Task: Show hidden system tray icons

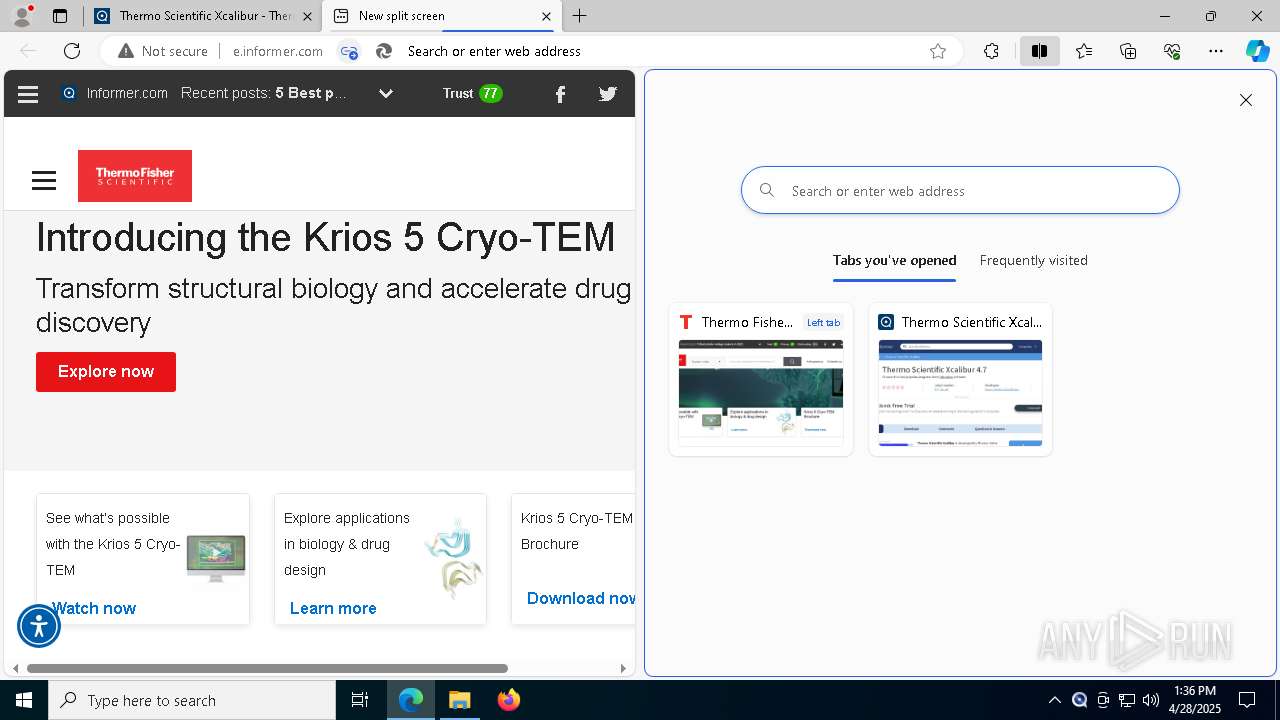Action: coord(1054,700)
